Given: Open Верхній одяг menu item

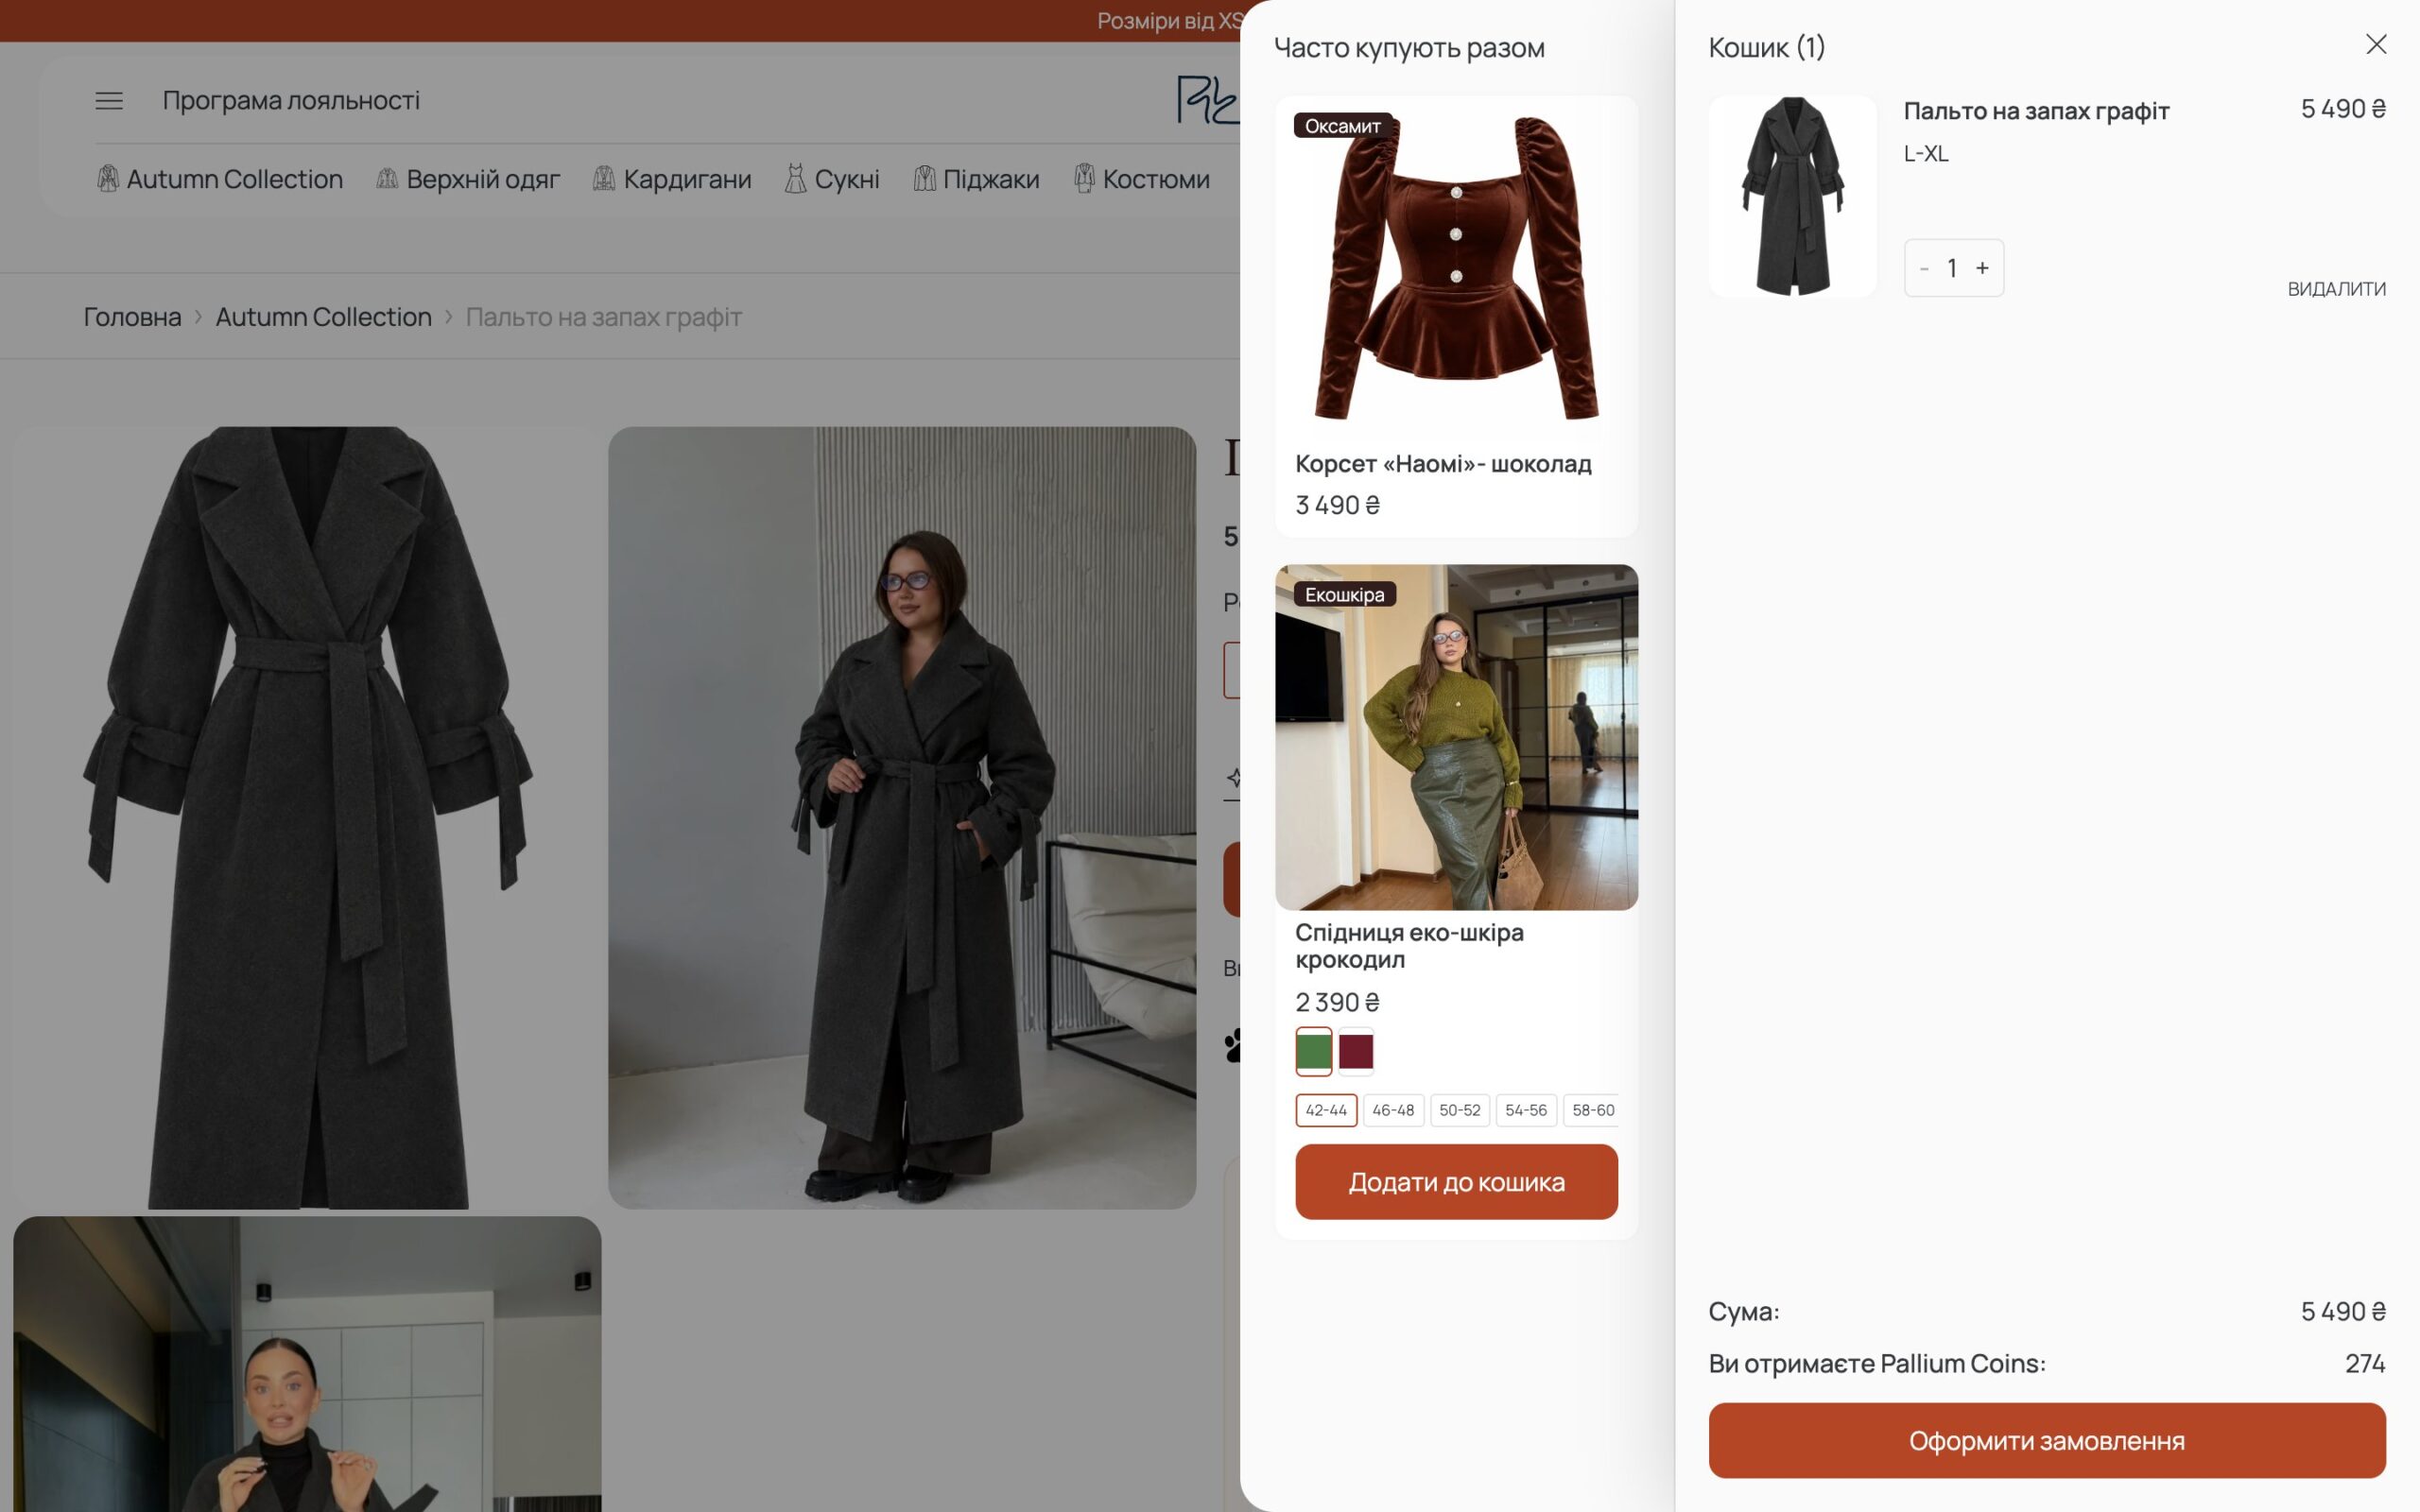Looking at the screenshot, I should click(483, 179).
